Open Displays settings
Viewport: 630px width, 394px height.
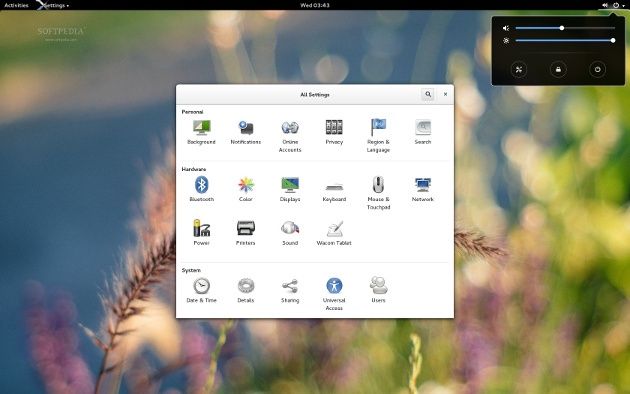point(290,189)
